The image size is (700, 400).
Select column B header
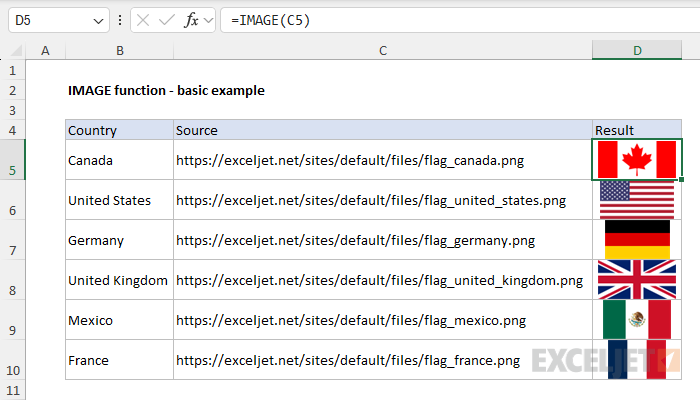pos(120,50)
